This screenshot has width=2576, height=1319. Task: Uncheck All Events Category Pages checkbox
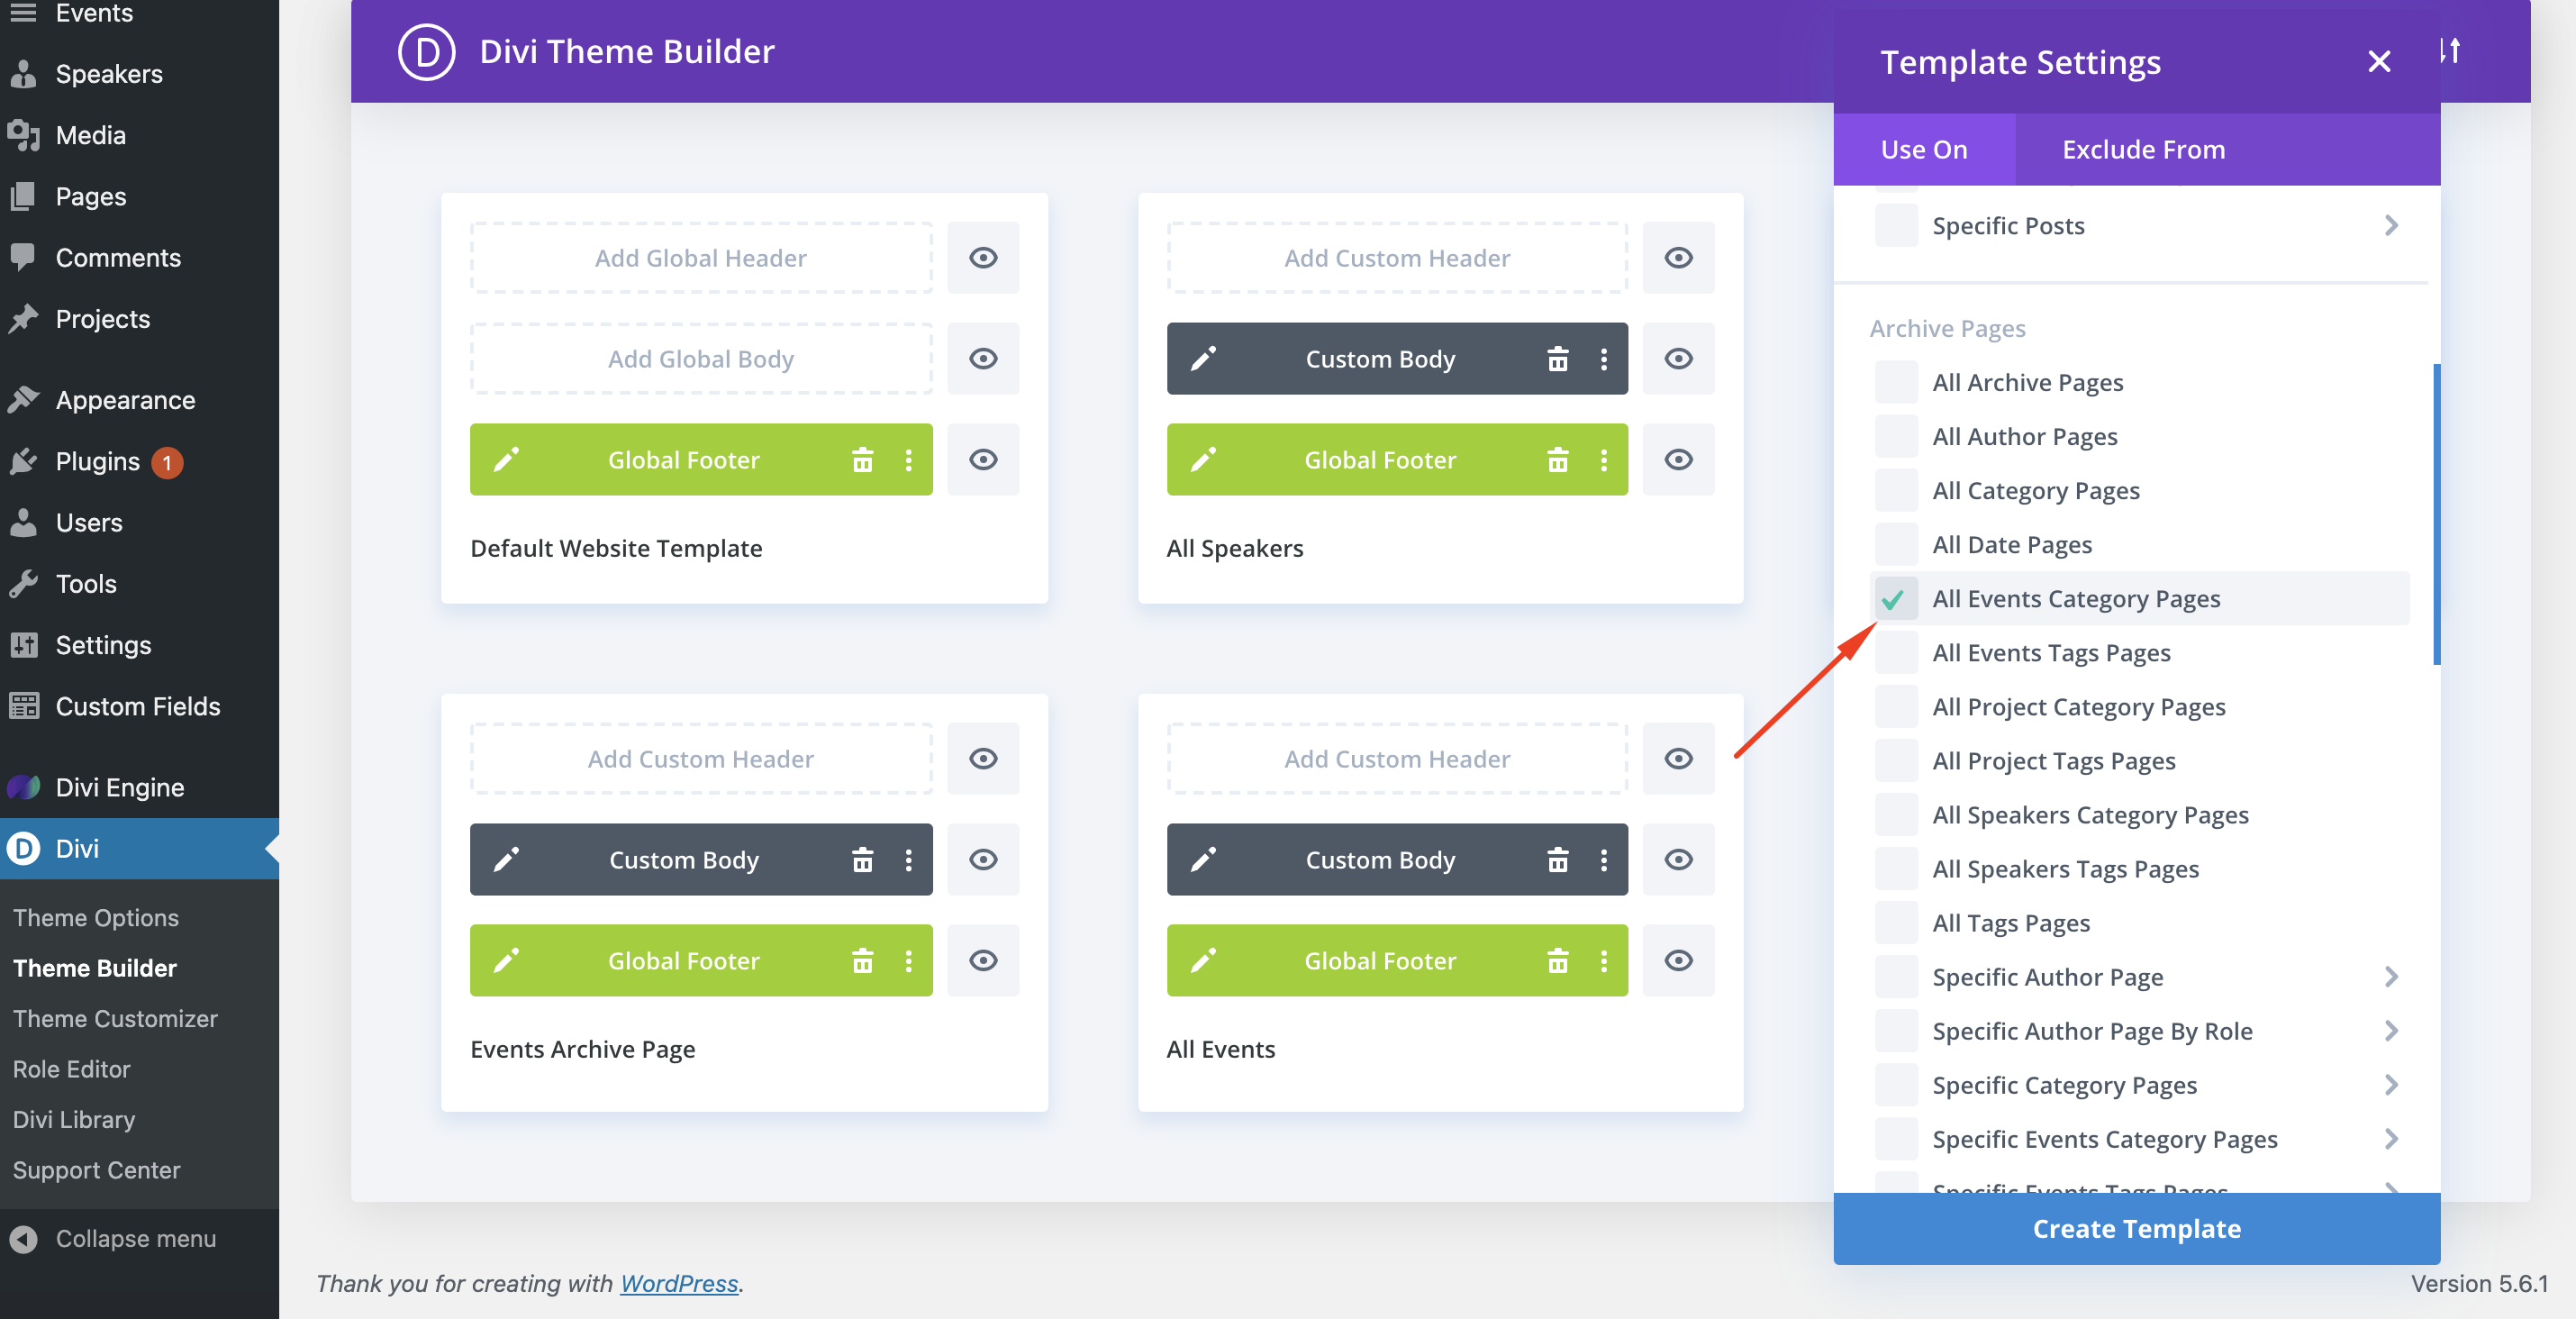click(x=1895, y=599)
